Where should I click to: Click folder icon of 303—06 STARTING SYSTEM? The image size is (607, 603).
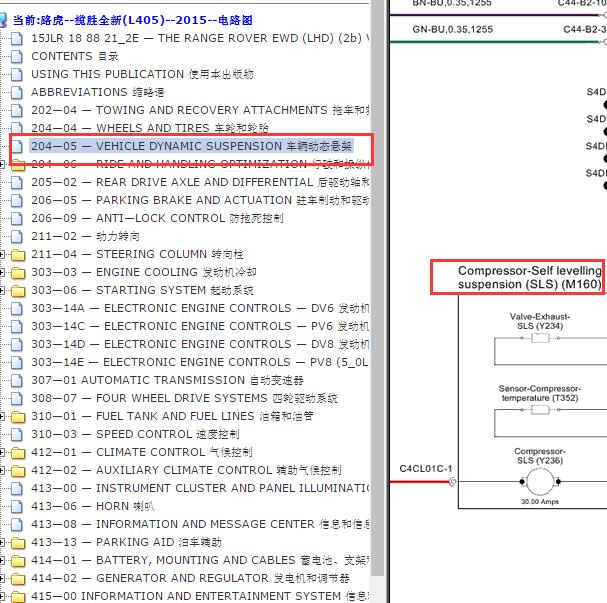[x=18, y=291]
